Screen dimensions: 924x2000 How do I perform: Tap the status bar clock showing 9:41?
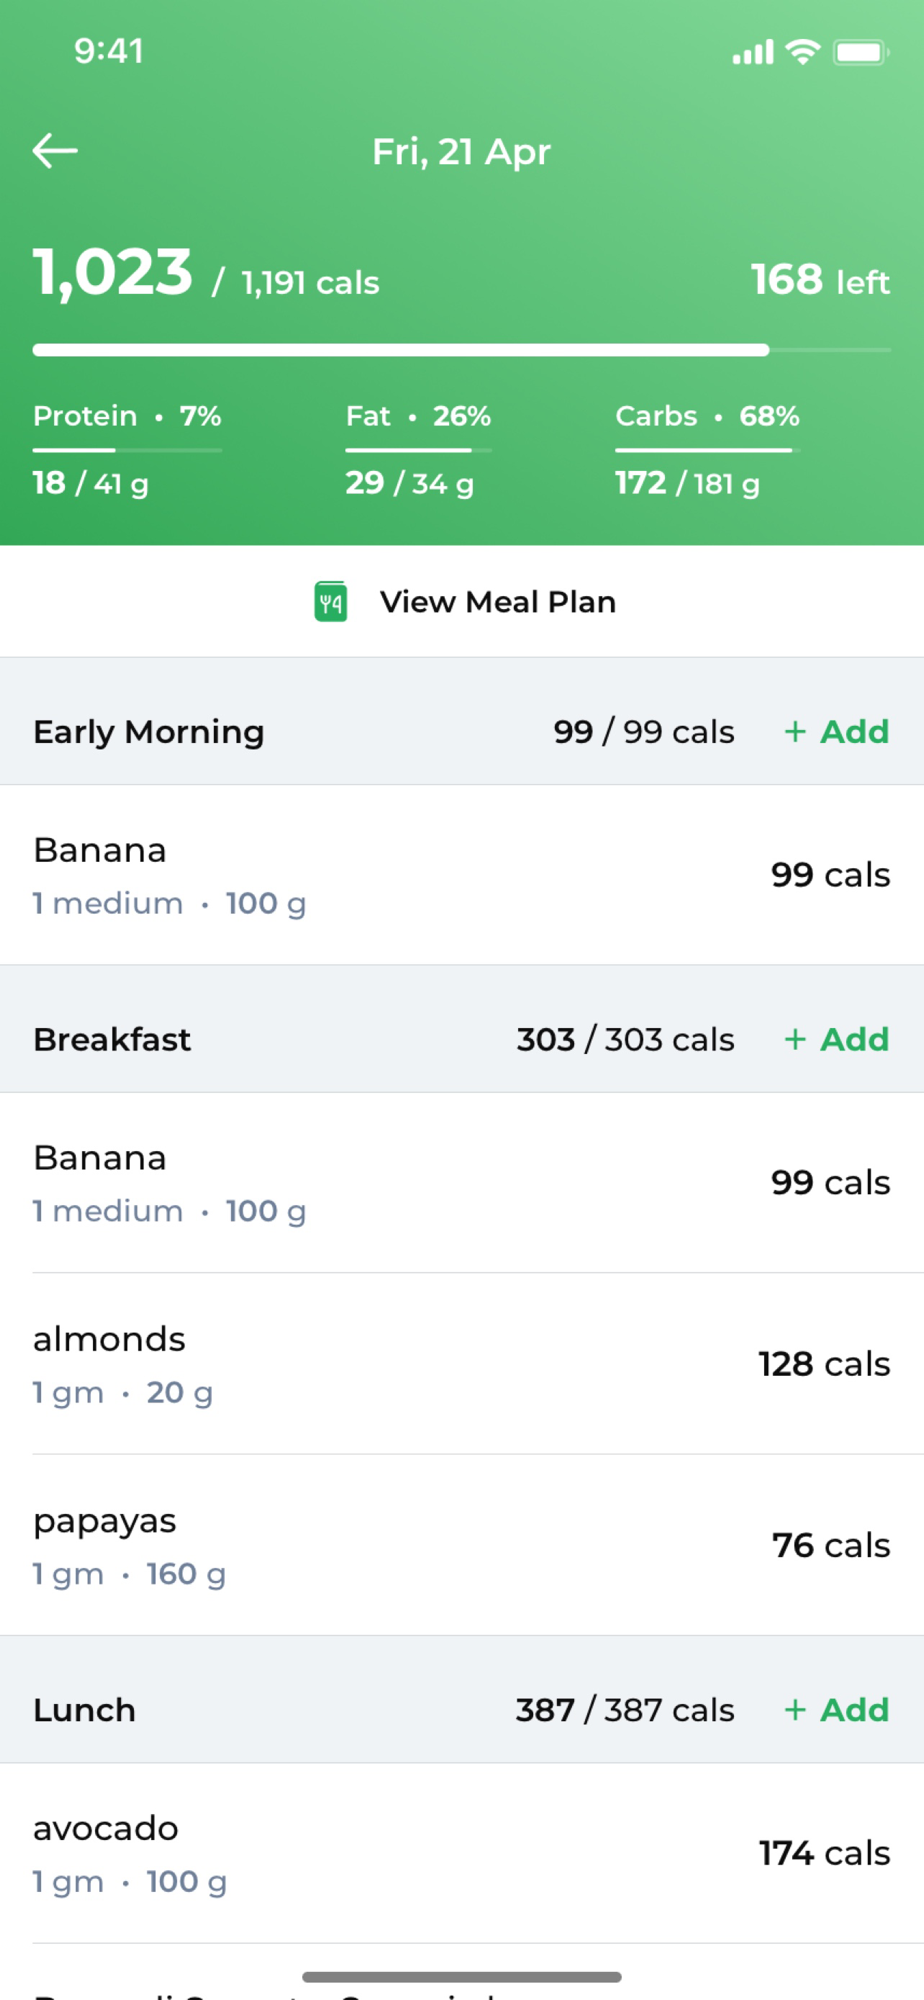(x=109, y=51)
